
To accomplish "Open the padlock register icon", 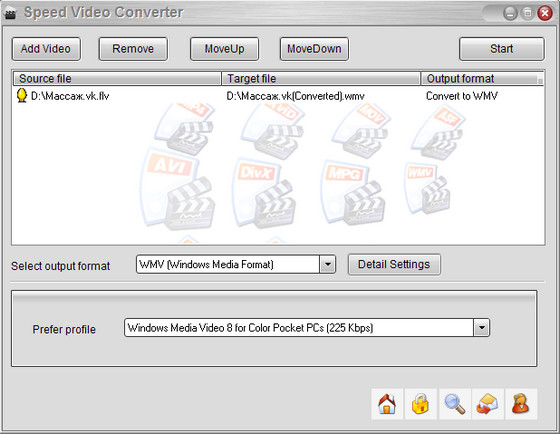I will tap(420, 404).
